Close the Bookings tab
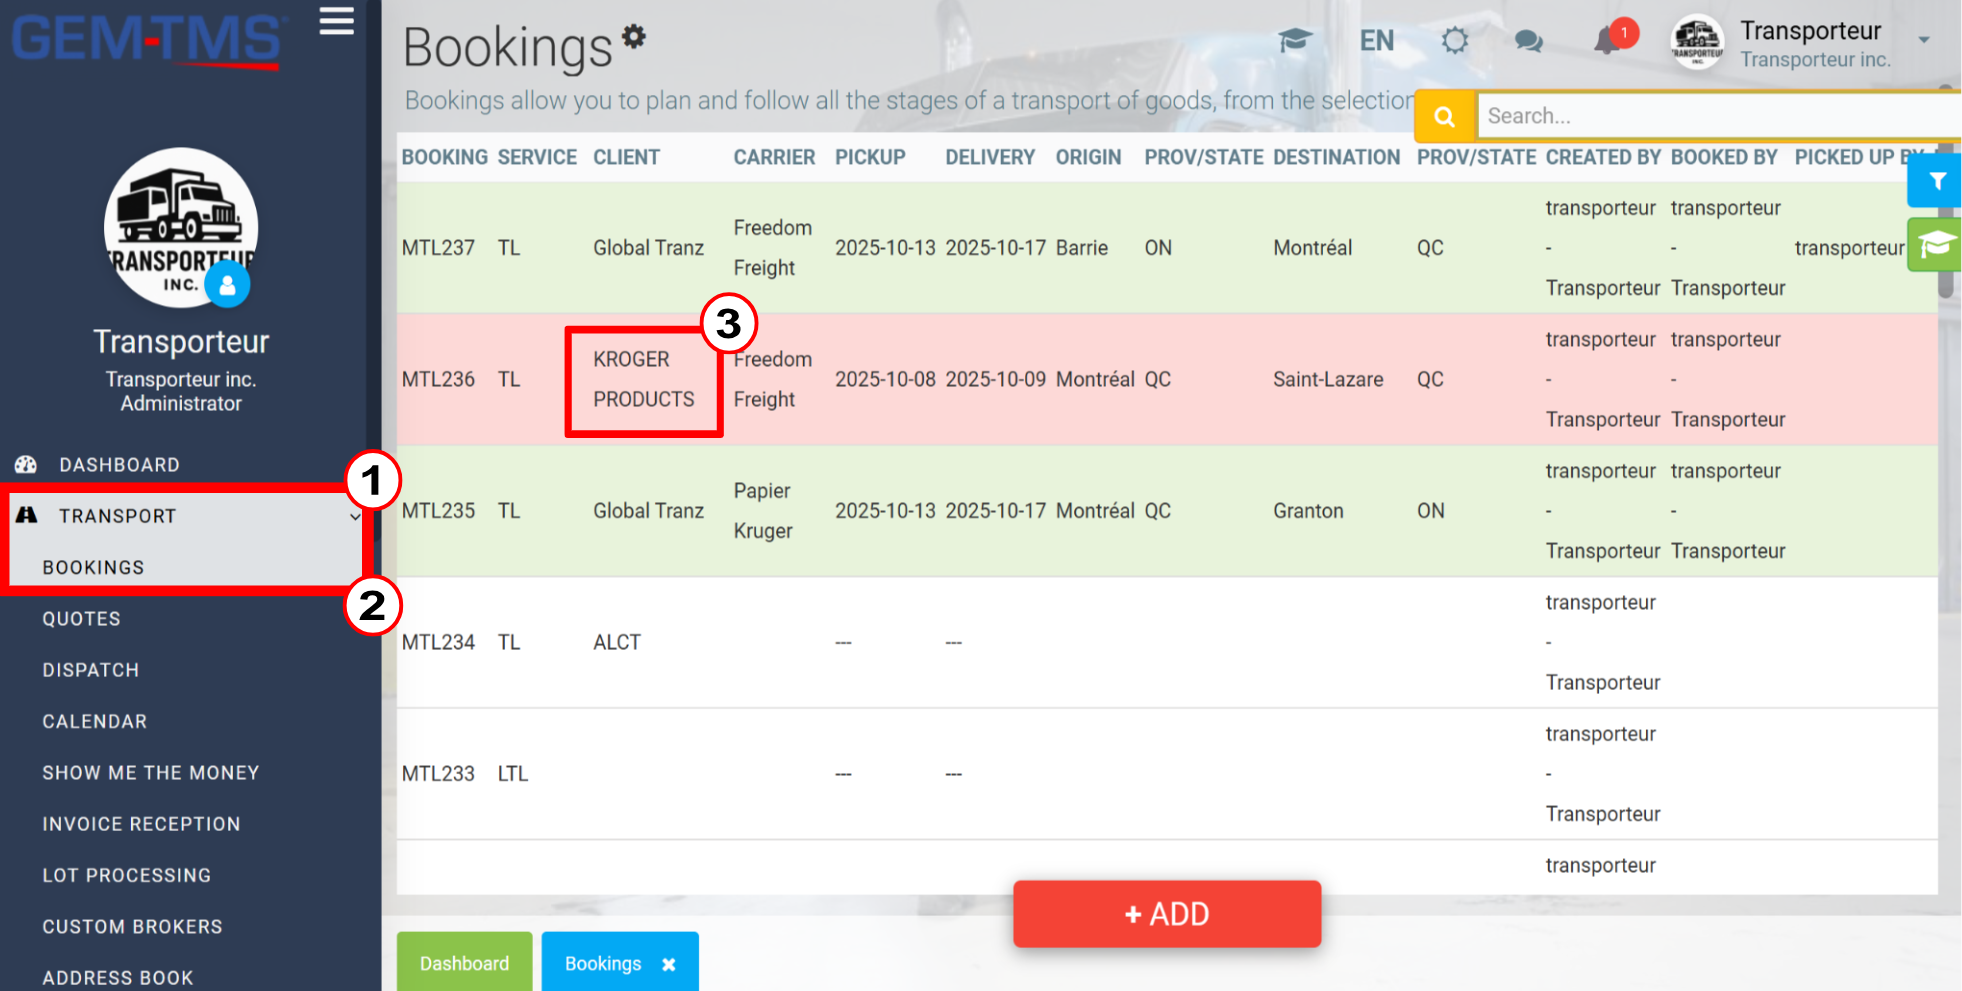1962x991 pixels. pos(669,964)
